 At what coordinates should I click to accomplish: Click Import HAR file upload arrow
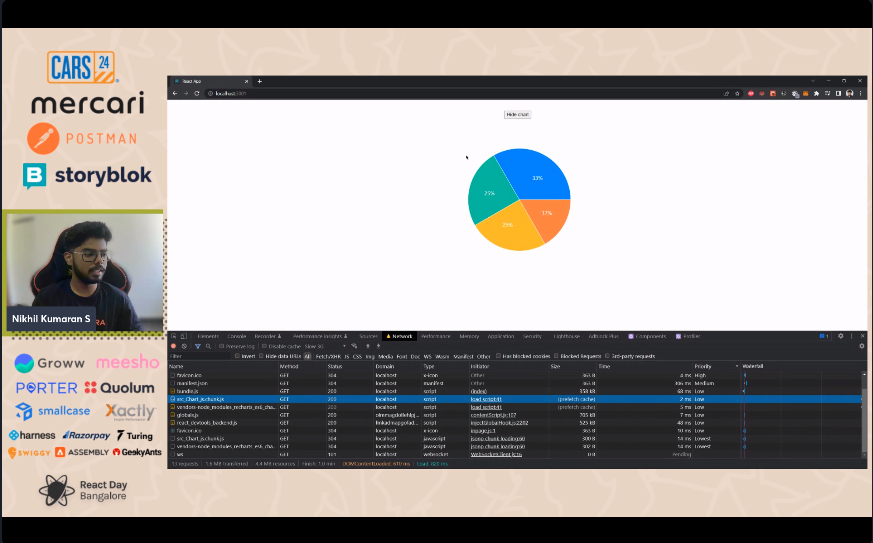click(367, 346)
